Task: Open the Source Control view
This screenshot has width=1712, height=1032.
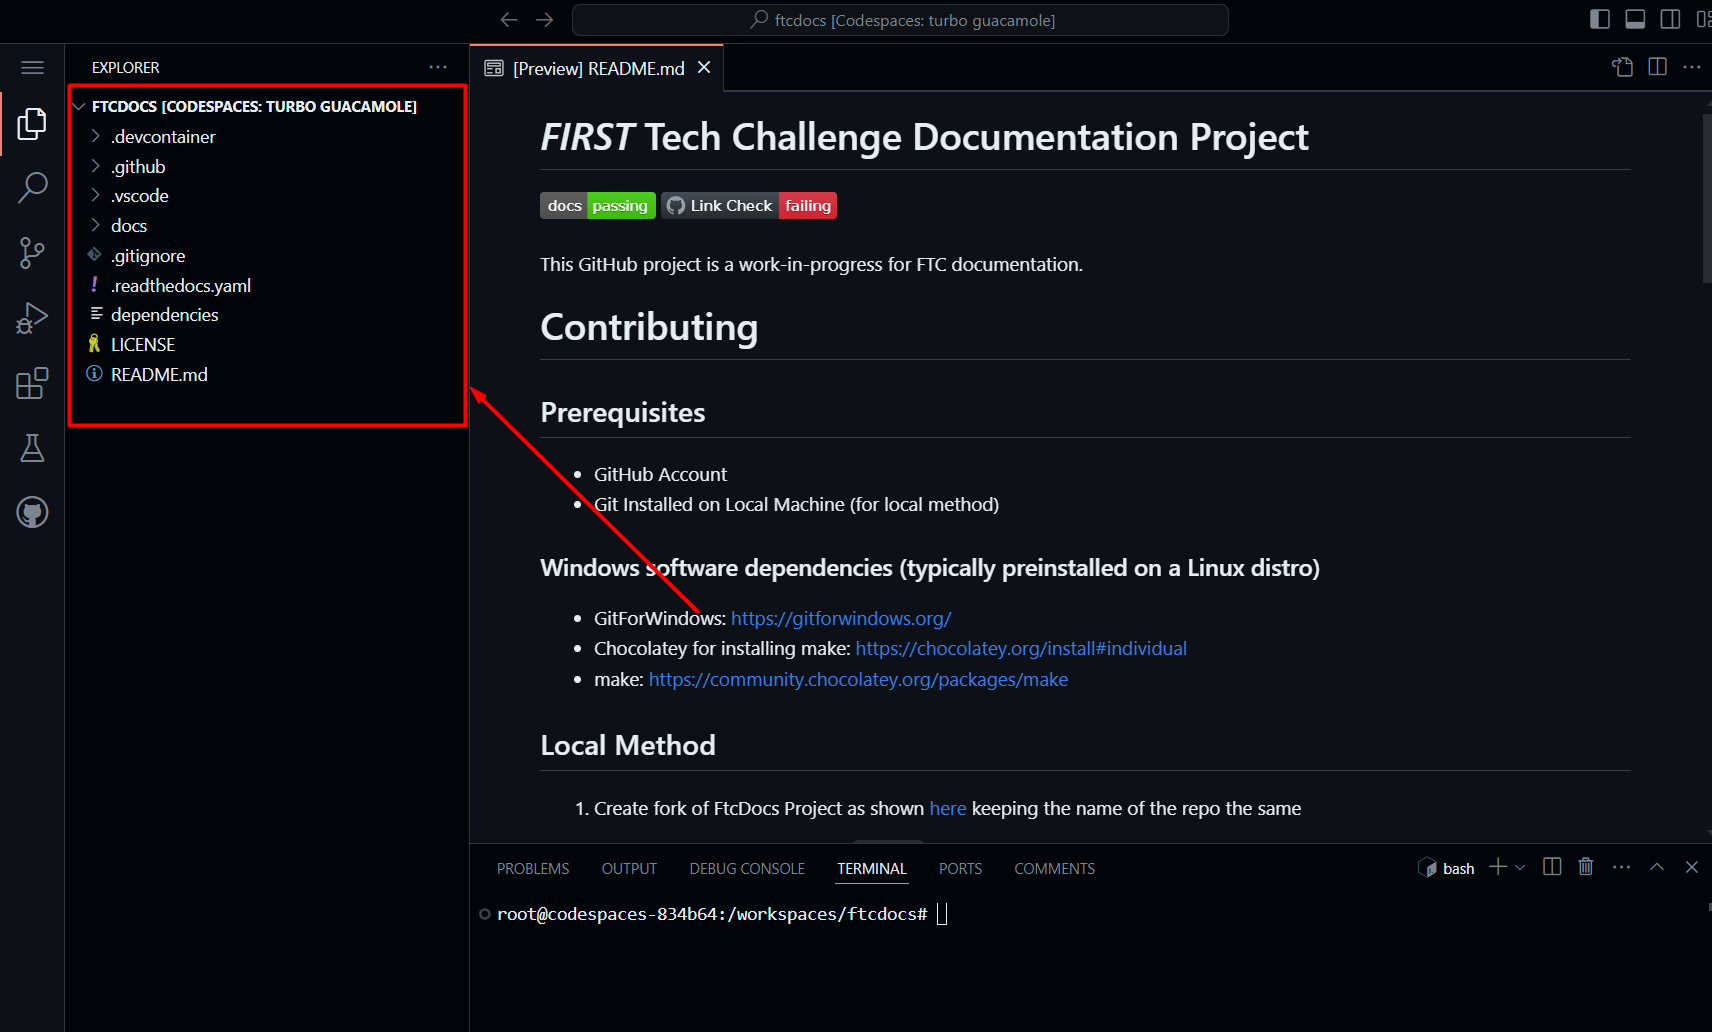Action: click(32, 252)
